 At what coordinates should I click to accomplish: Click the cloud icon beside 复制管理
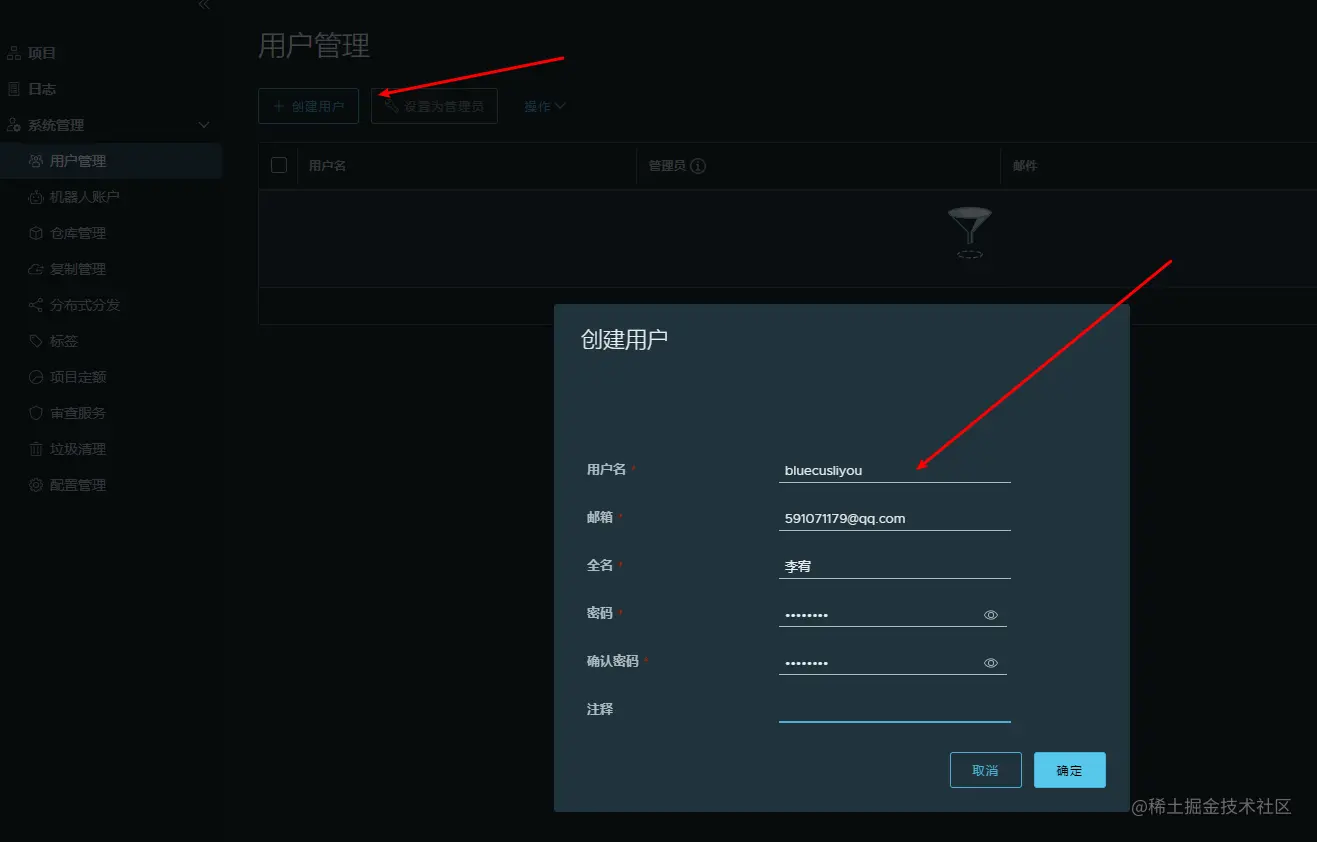[36, 269]
